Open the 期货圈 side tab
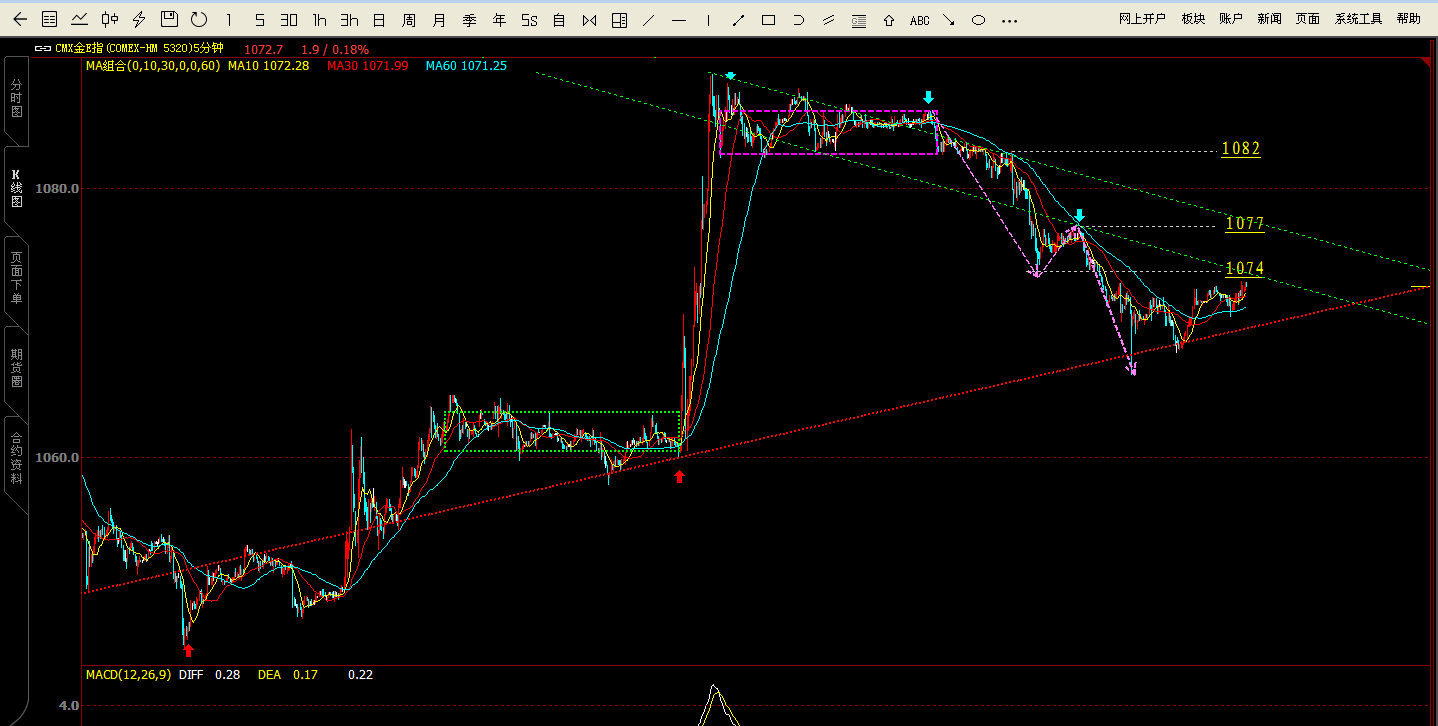This screenshot has width=1438, height=726. pos(16,368)
